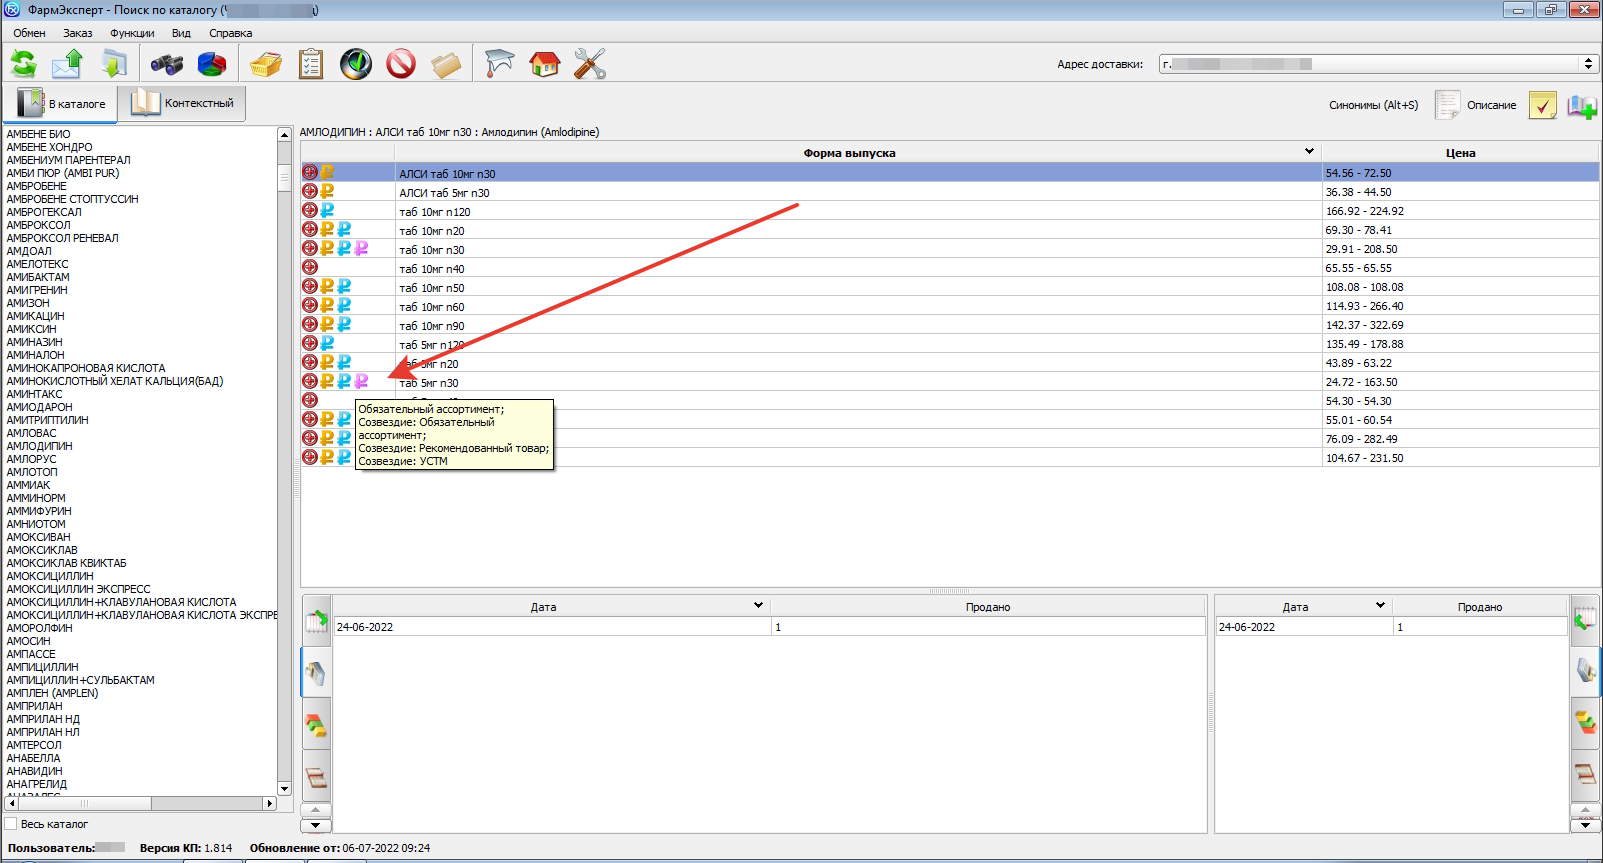Click the red prohibition sign icon
This screenshot has height=863, width=1603.
point(401,64)
